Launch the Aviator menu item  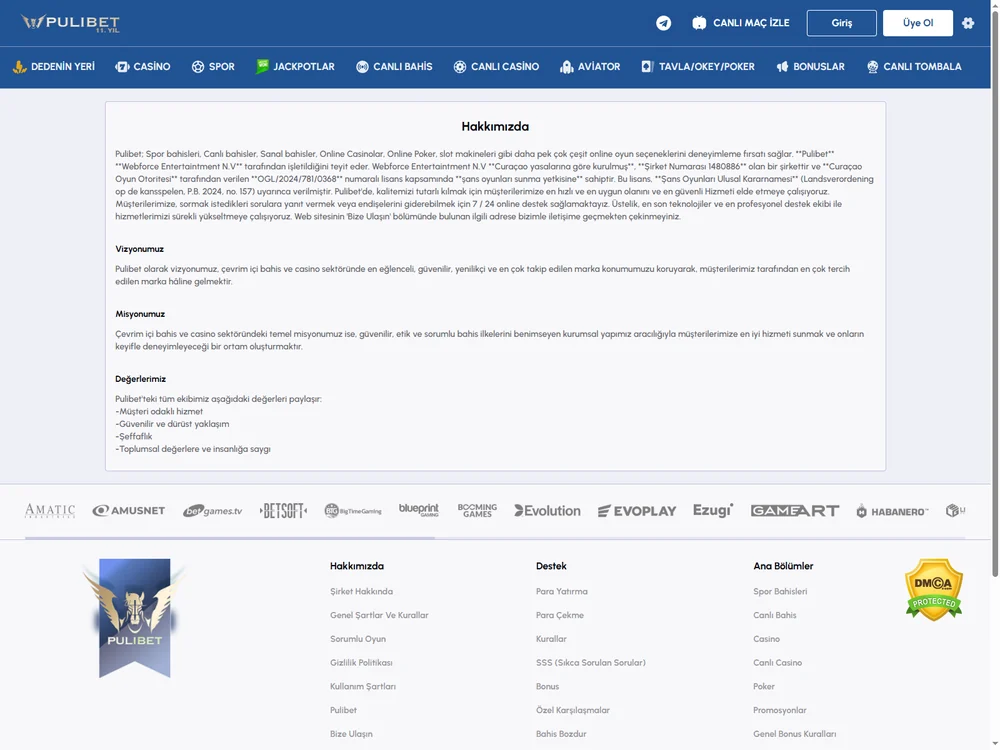590,67
